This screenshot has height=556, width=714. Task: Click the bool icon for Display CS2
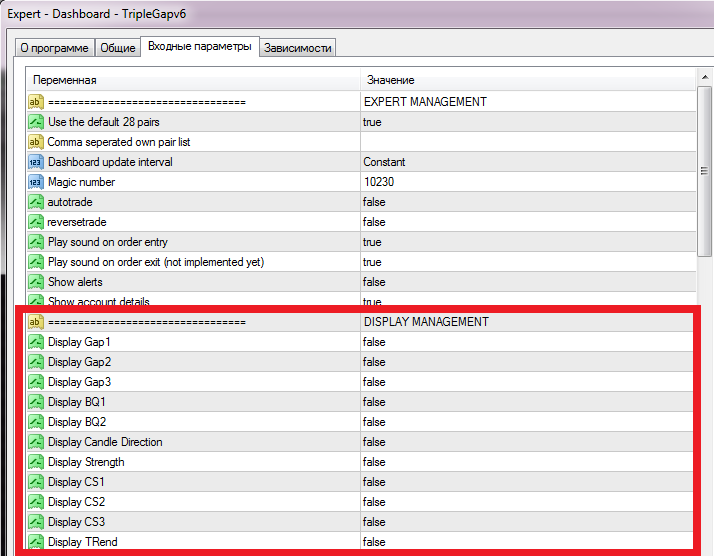click(36, 502)
